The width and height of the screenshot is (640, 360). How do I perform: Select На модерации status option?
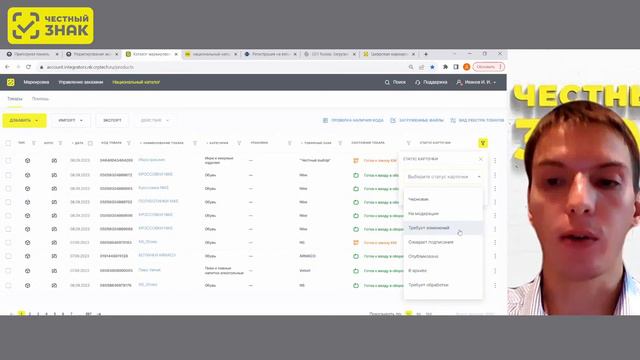pyautogui.click(x=443, y=213)
